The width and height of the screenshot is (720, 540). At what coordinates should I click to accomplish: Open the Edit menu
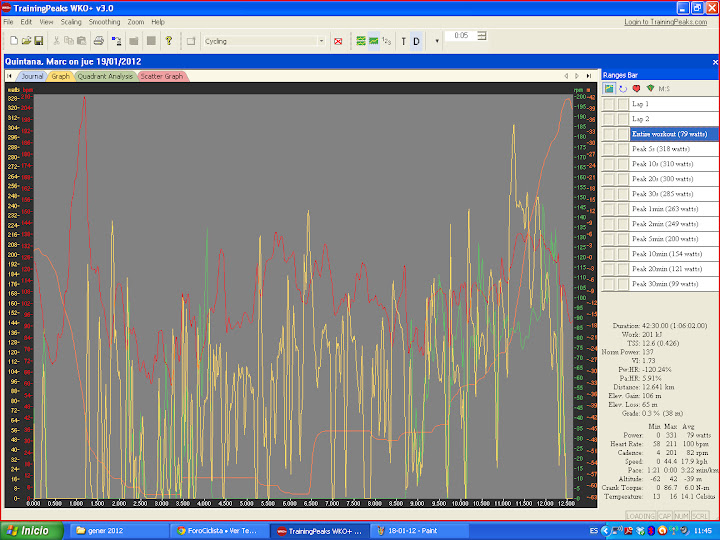[x=26, y=22]
